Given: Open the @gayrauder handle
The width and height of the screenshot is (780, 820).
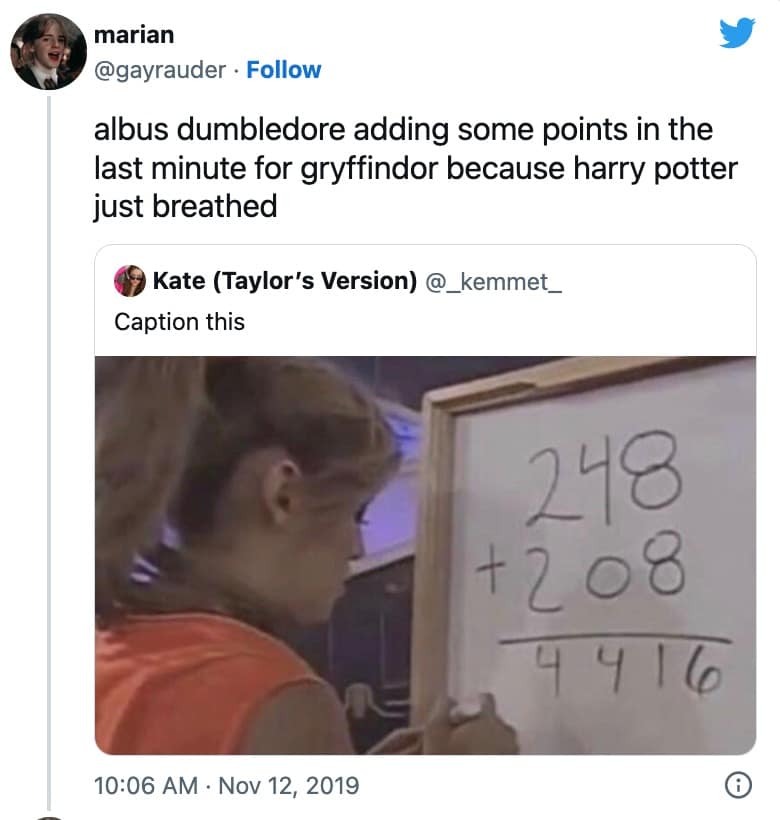Looking at the screenshot, I should tap(160, 70).
